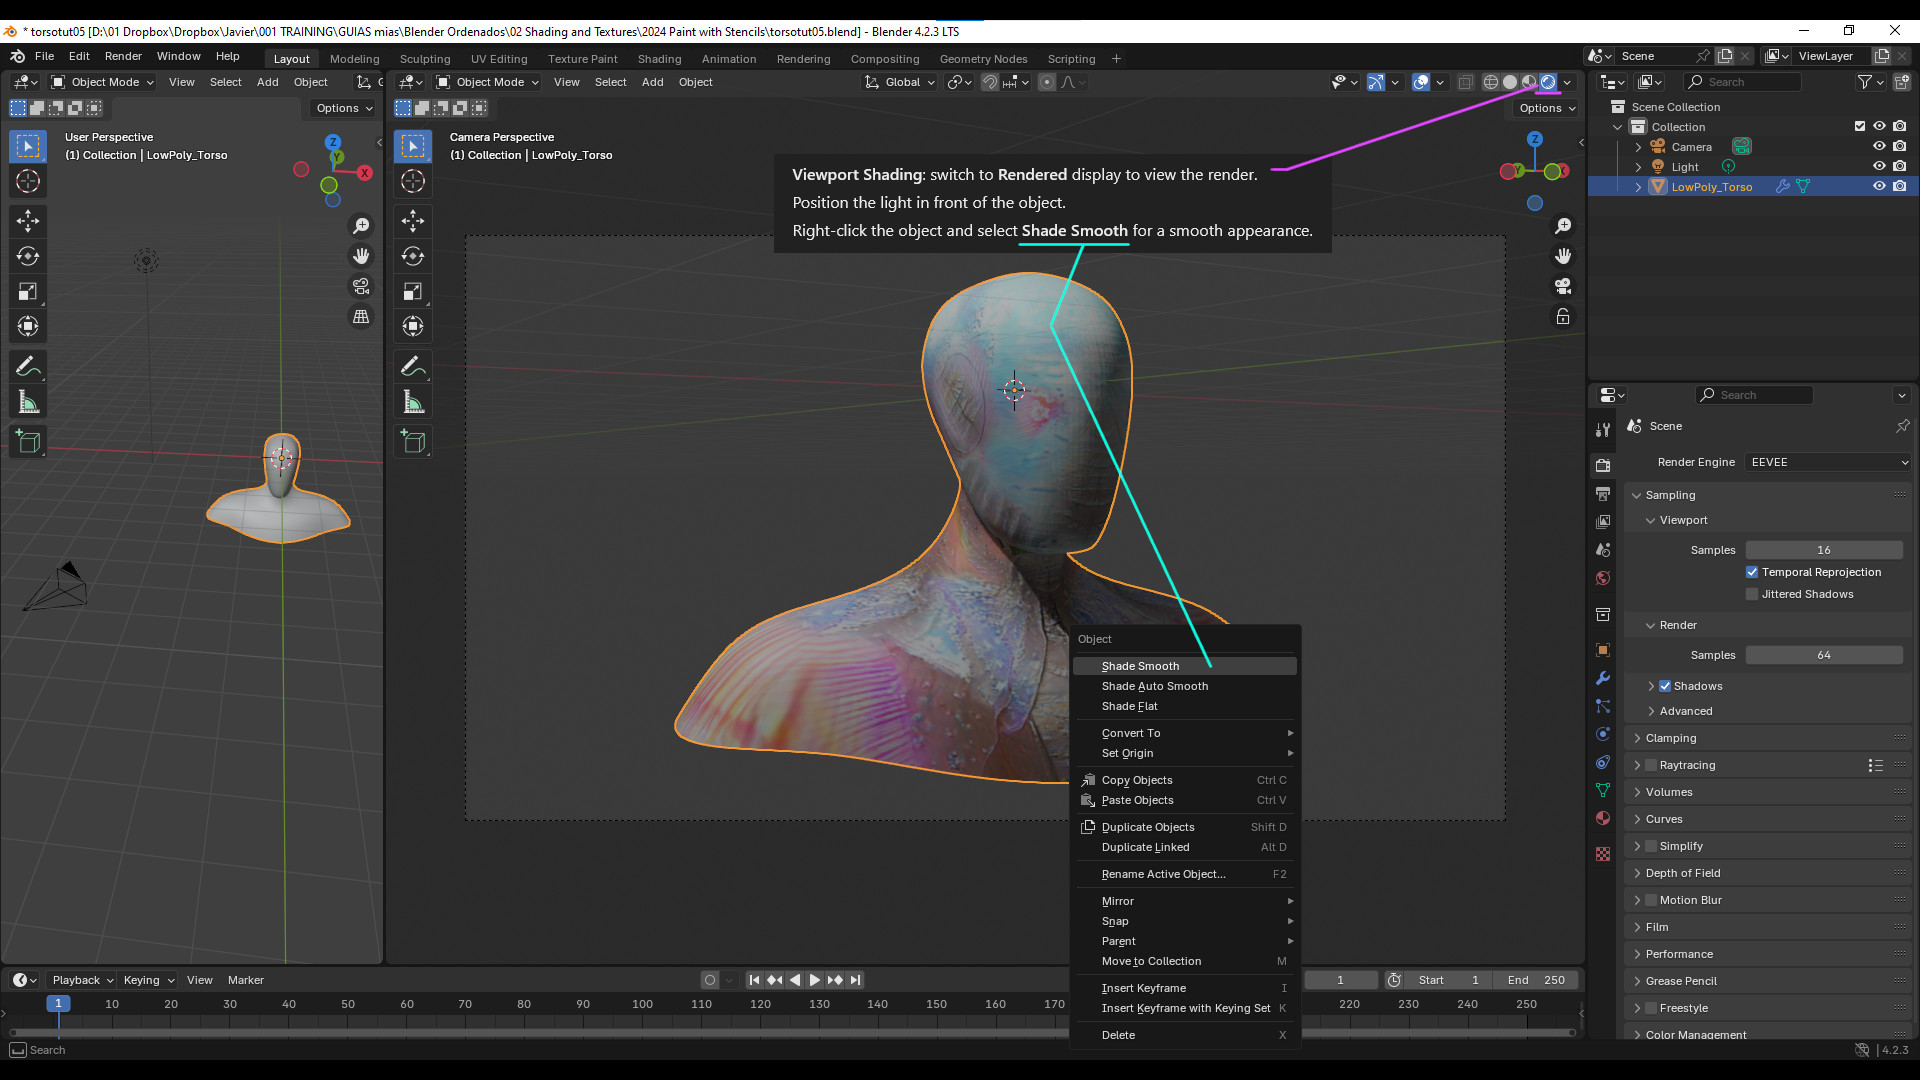Image resolution: width=1920 pixels, height=1080 pixels.
Task: Select the Scale tool in left viewport toolbar
Action: pos(28,291)
